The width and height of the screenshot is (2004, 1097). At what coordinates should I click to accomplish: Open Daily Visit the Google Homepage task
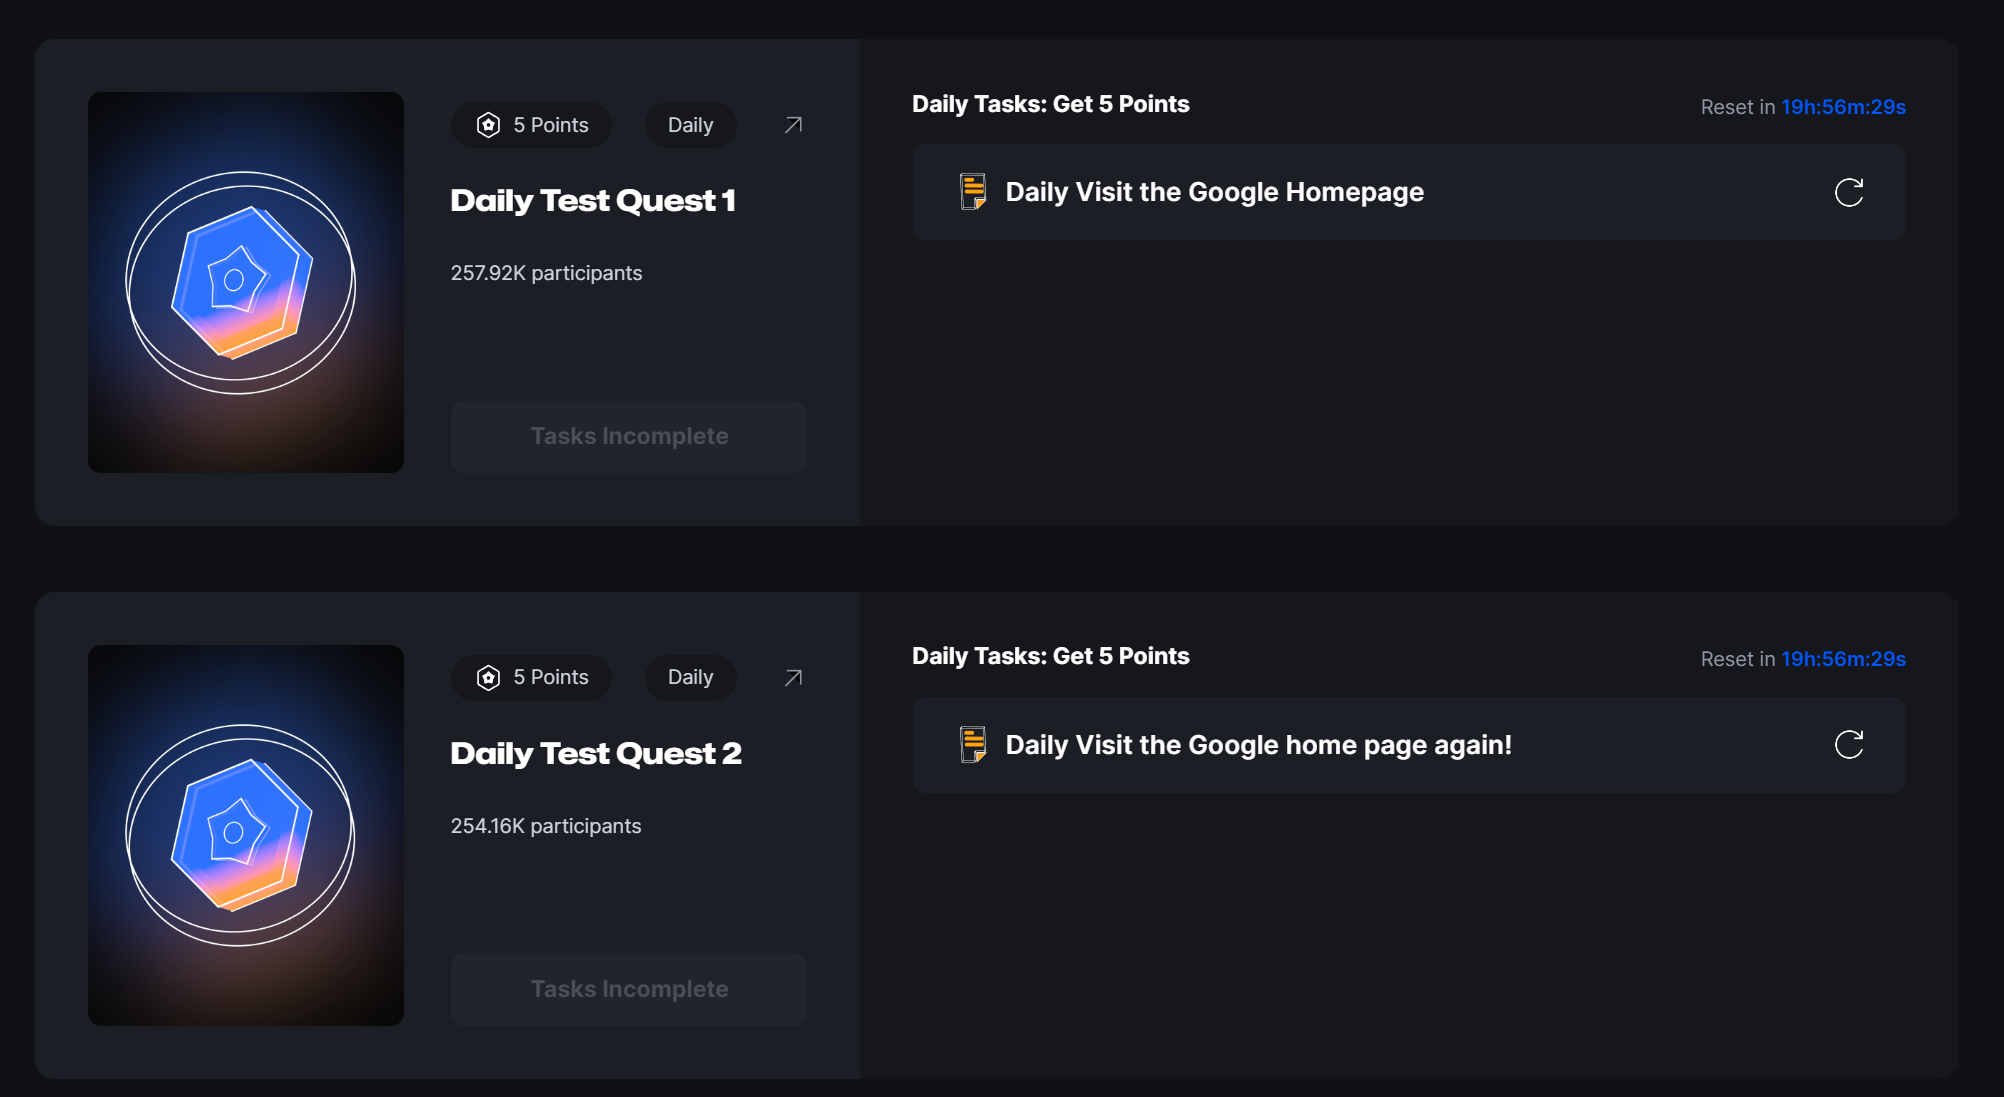click(1214, 192)
